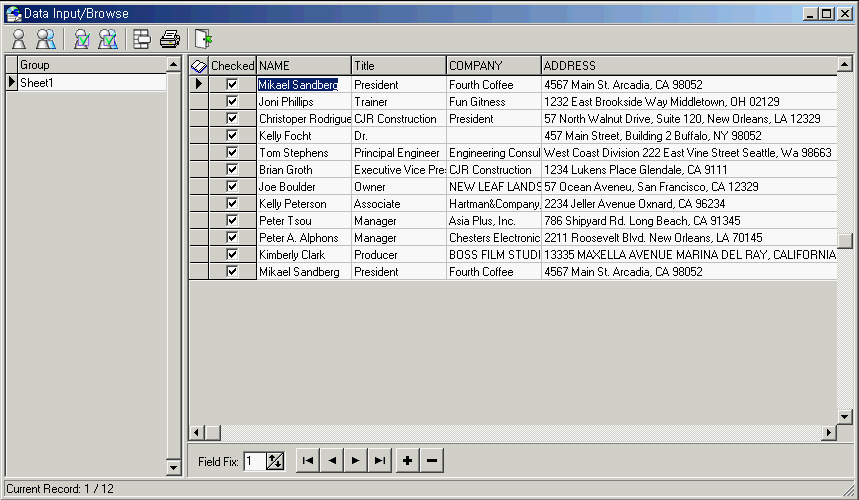Click the printer icon in toolbar
Image resolution: width=859 pixels, height=500 pixels.
(x=170, y=39)
